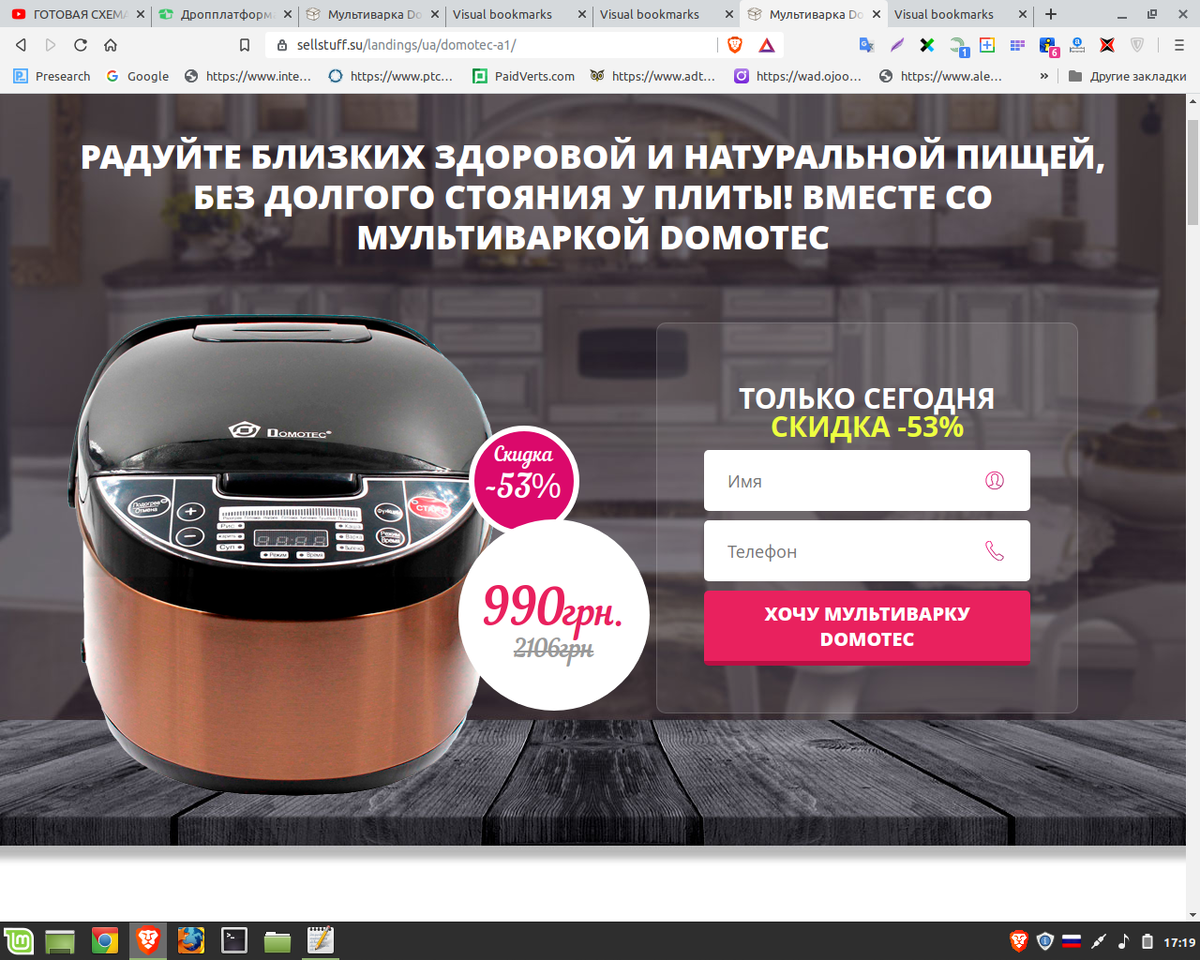Open the Другие закладки bookmarks folder

pos(1126,76)
